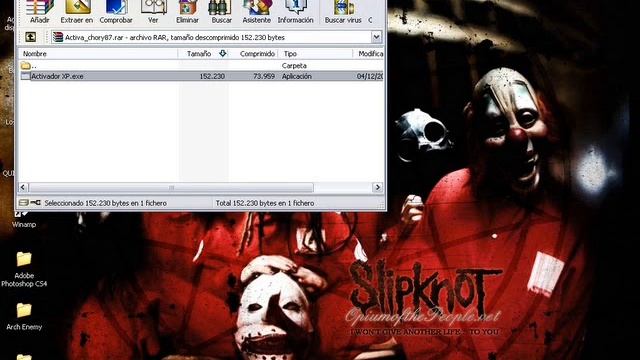
Task: Expand the archive path dropdown
Action: [x=376, y=37]
